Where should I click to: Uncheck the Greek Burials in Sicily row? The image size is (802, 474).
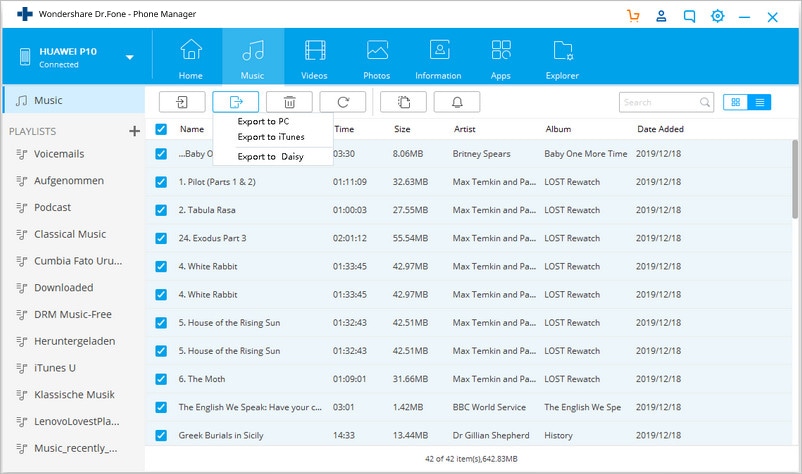pyautogui.click(x=161, y=435)
